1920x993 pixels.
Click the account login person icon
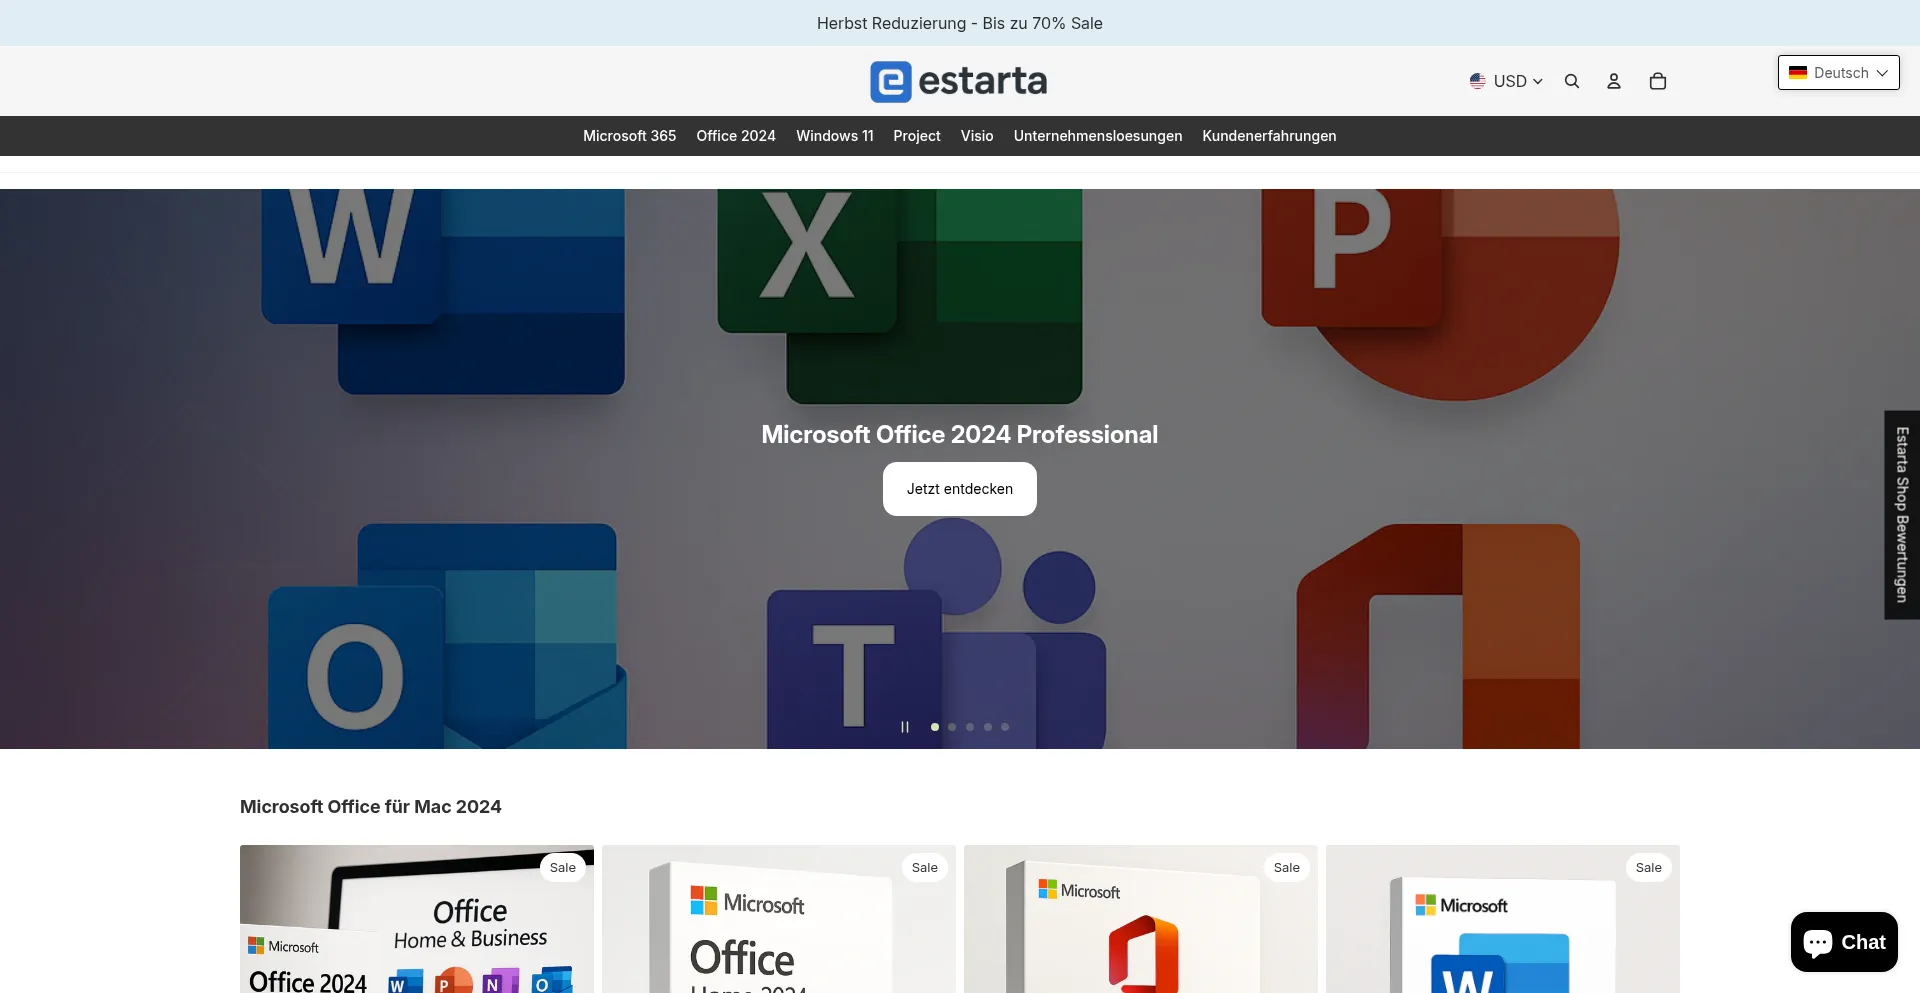point(1614,81)
